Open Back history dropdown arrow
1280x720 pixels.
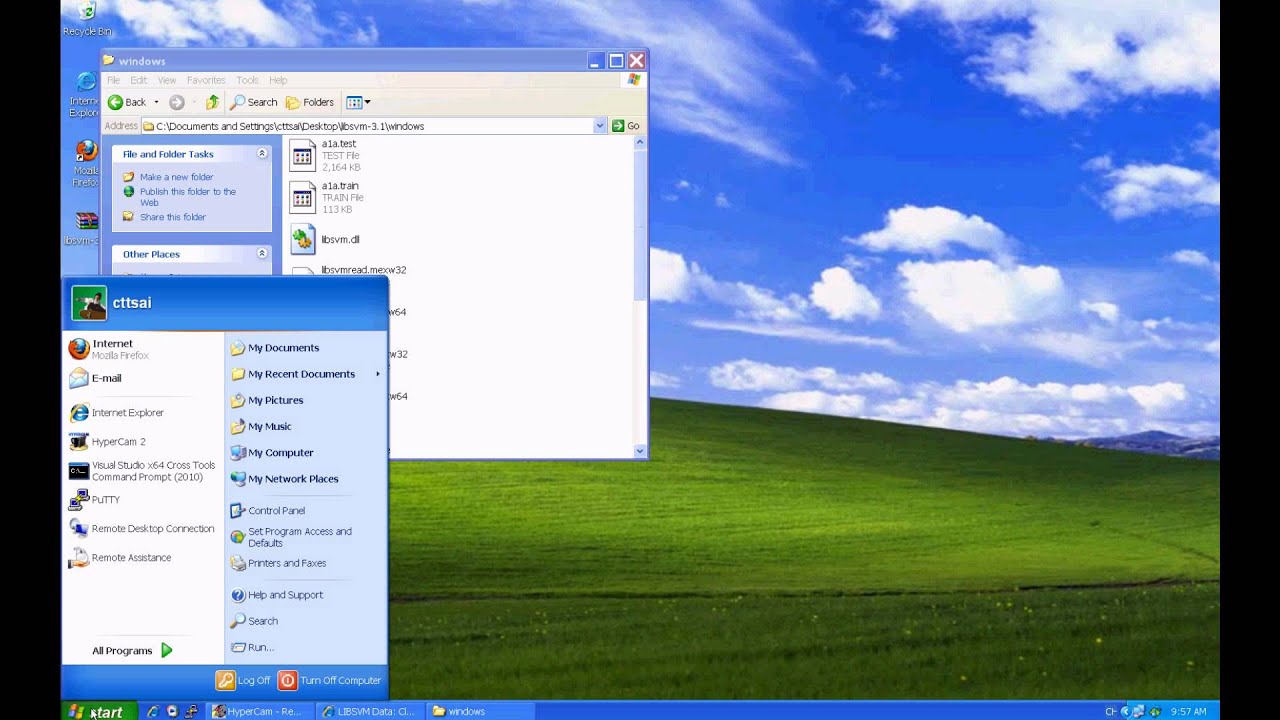click(x=156, y=102)
